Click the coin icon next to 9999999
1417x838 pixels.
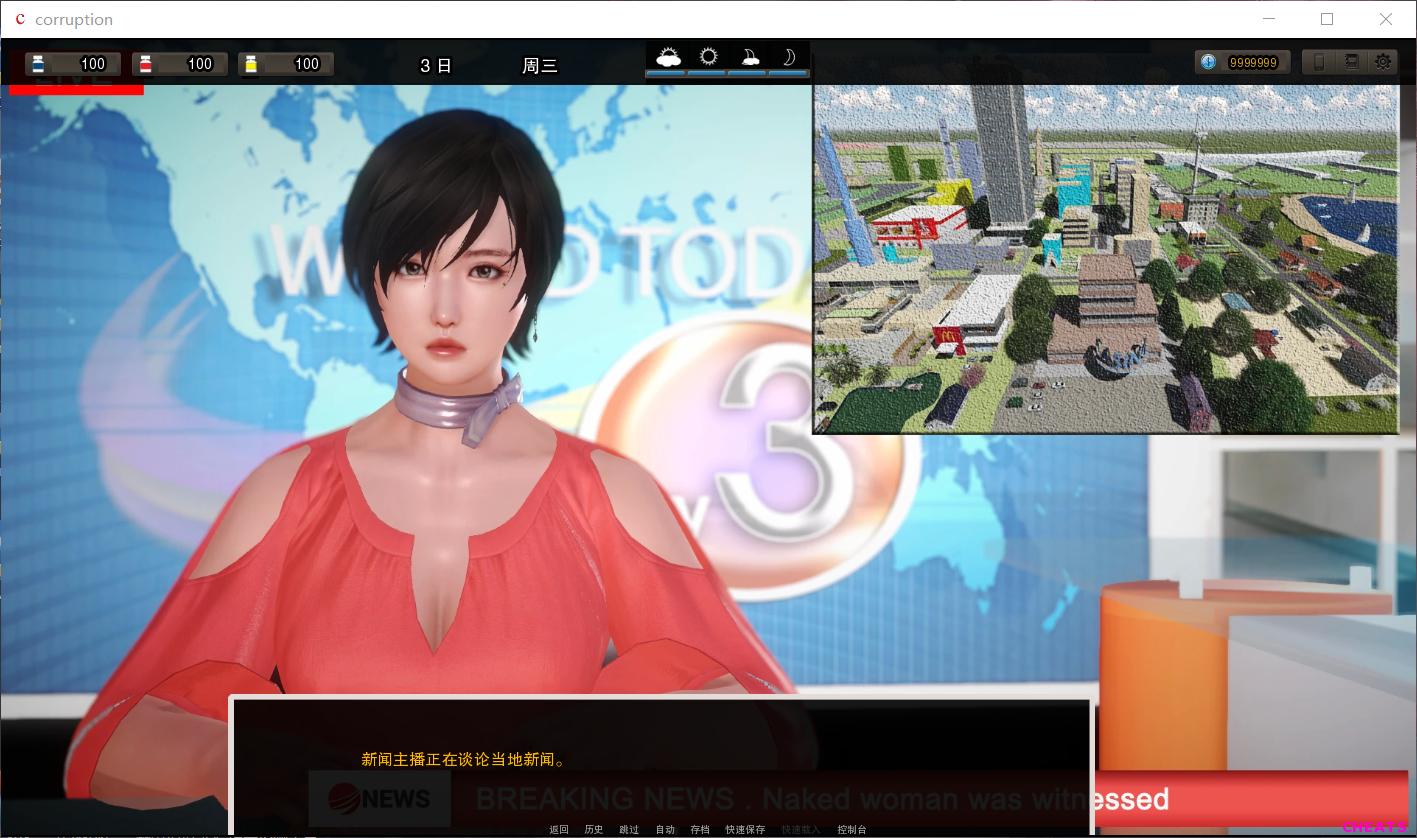tap(1208, 61)
